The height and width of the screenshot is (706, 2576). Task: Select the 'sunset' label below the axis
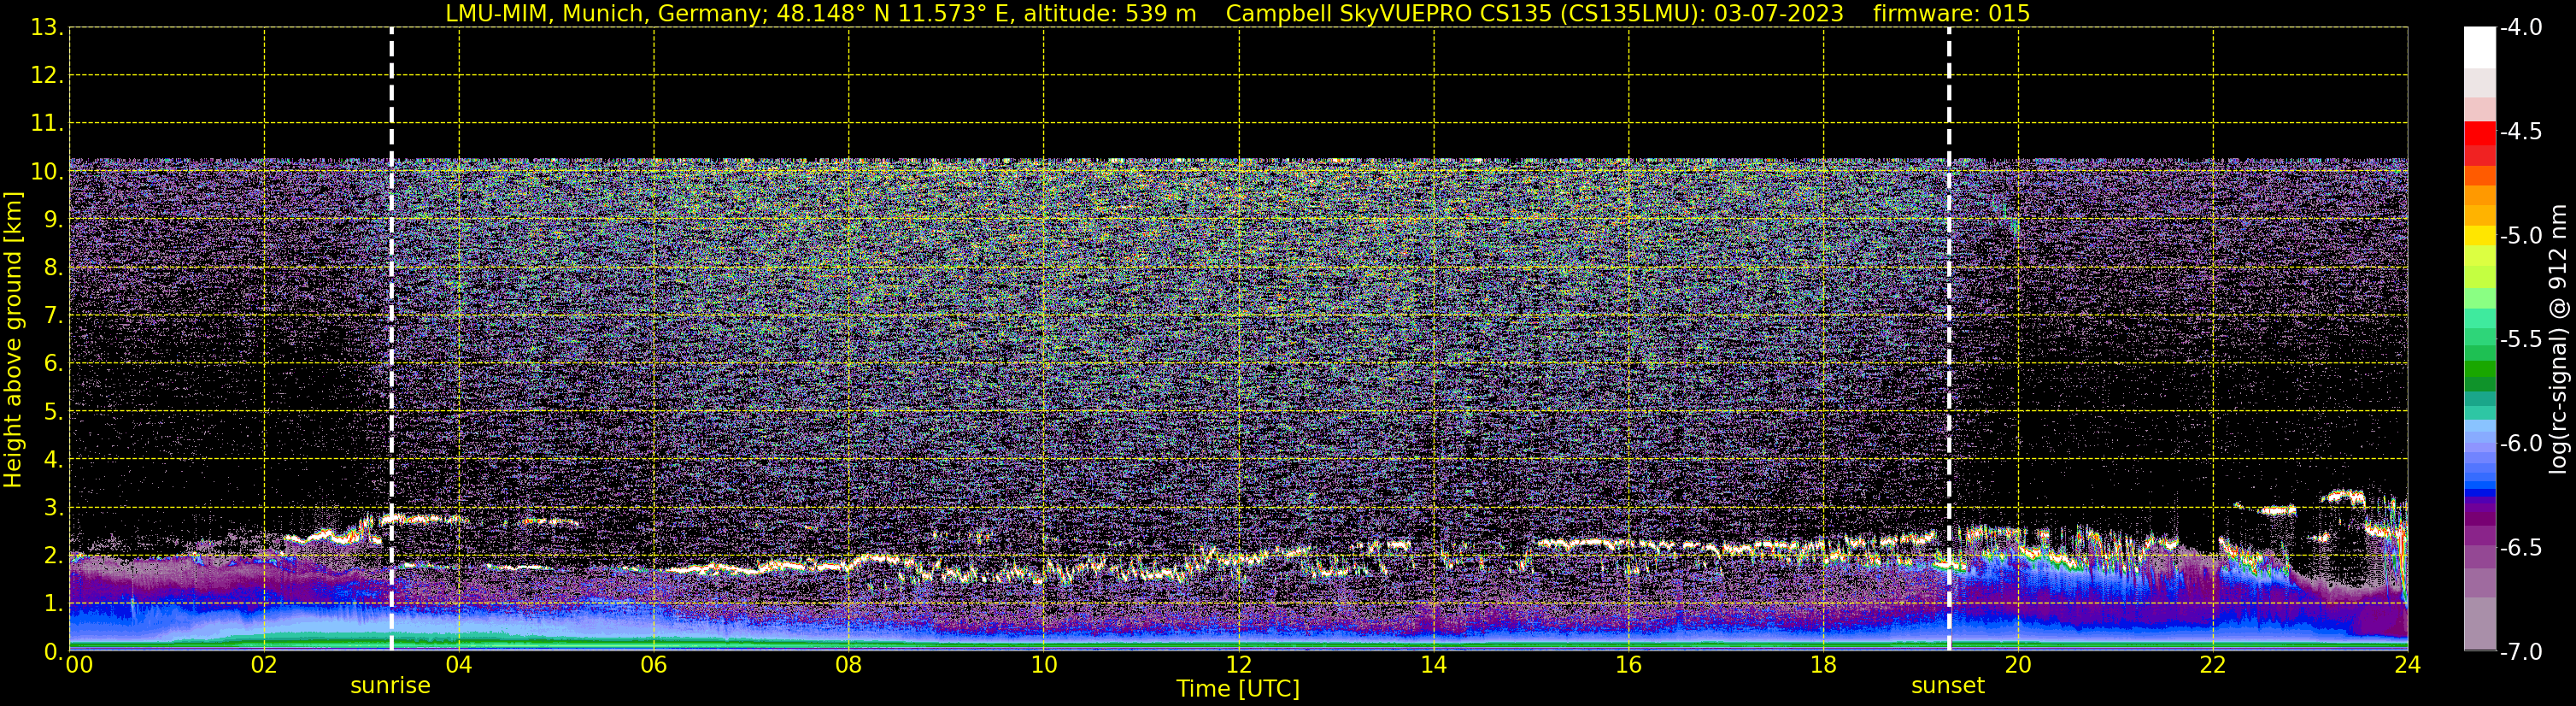(x=1948, y=686)
